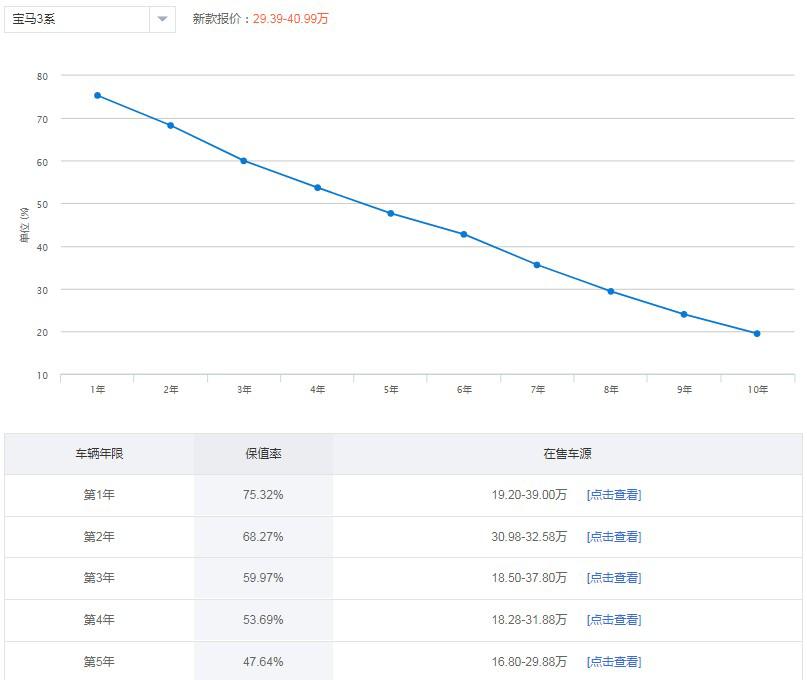
Task: Click the 18.50-37.80万 price range
Action: click(529, 578)
